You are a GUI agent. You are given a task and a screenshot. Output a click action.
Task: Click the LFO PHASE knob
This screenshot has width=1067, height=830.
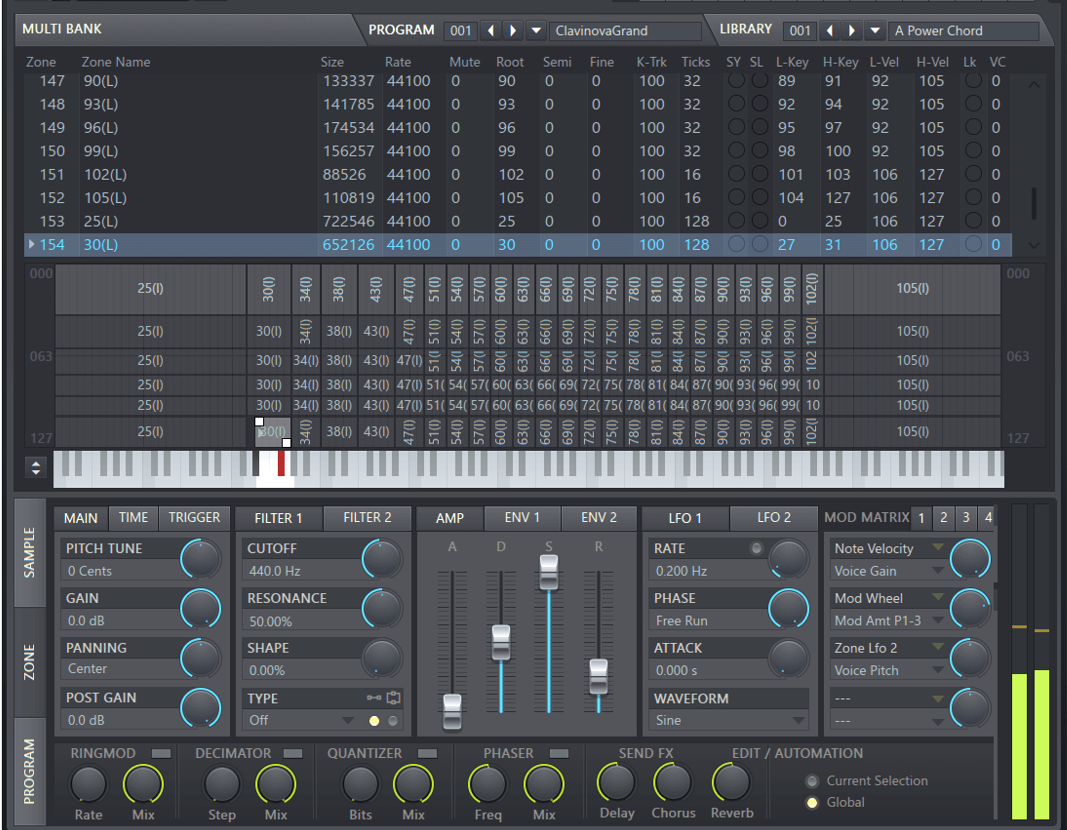(x=789, y=609)
